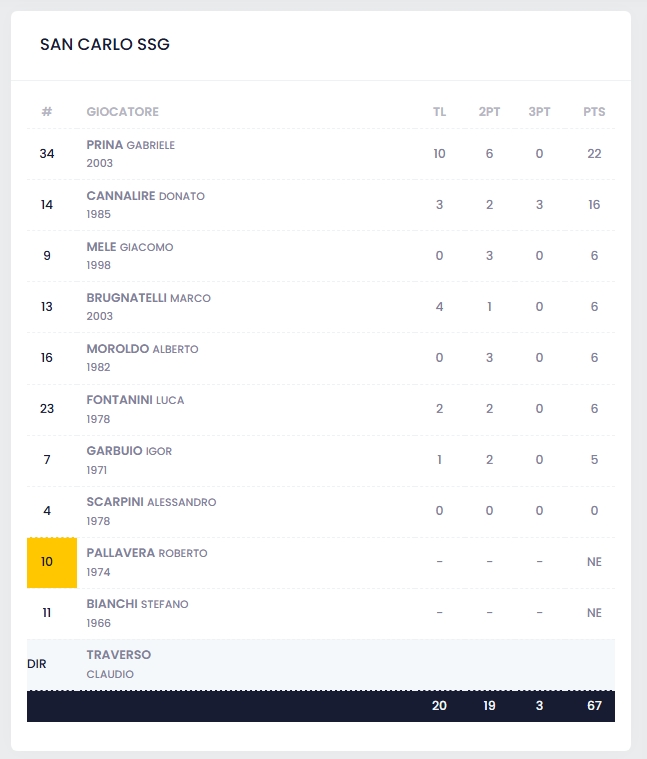Click the GIOCATORE column header
The width and height of the screenshot is (647, 759).
(122, 112)
